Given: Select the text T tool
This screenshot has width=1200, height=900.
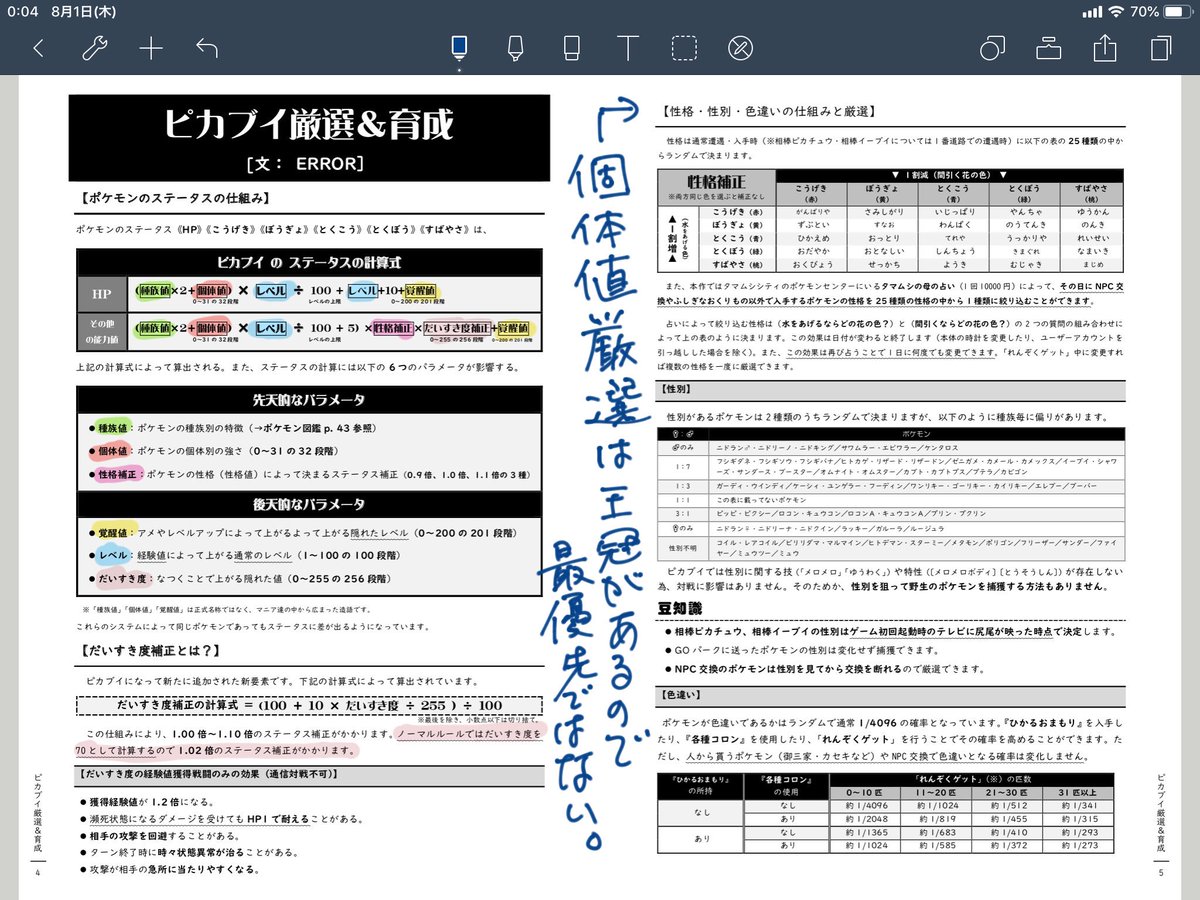Looking at the screenshot, I should pos(627,47).
